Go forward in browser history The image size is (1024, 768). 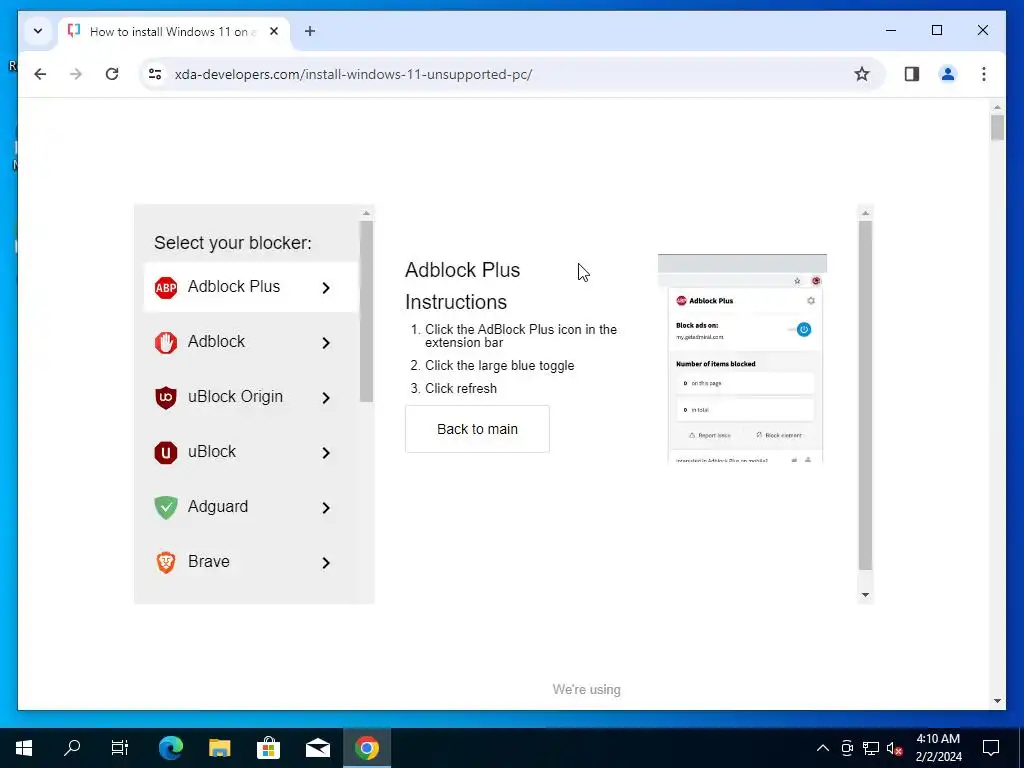pyautogui.click(x=76, y=74)
